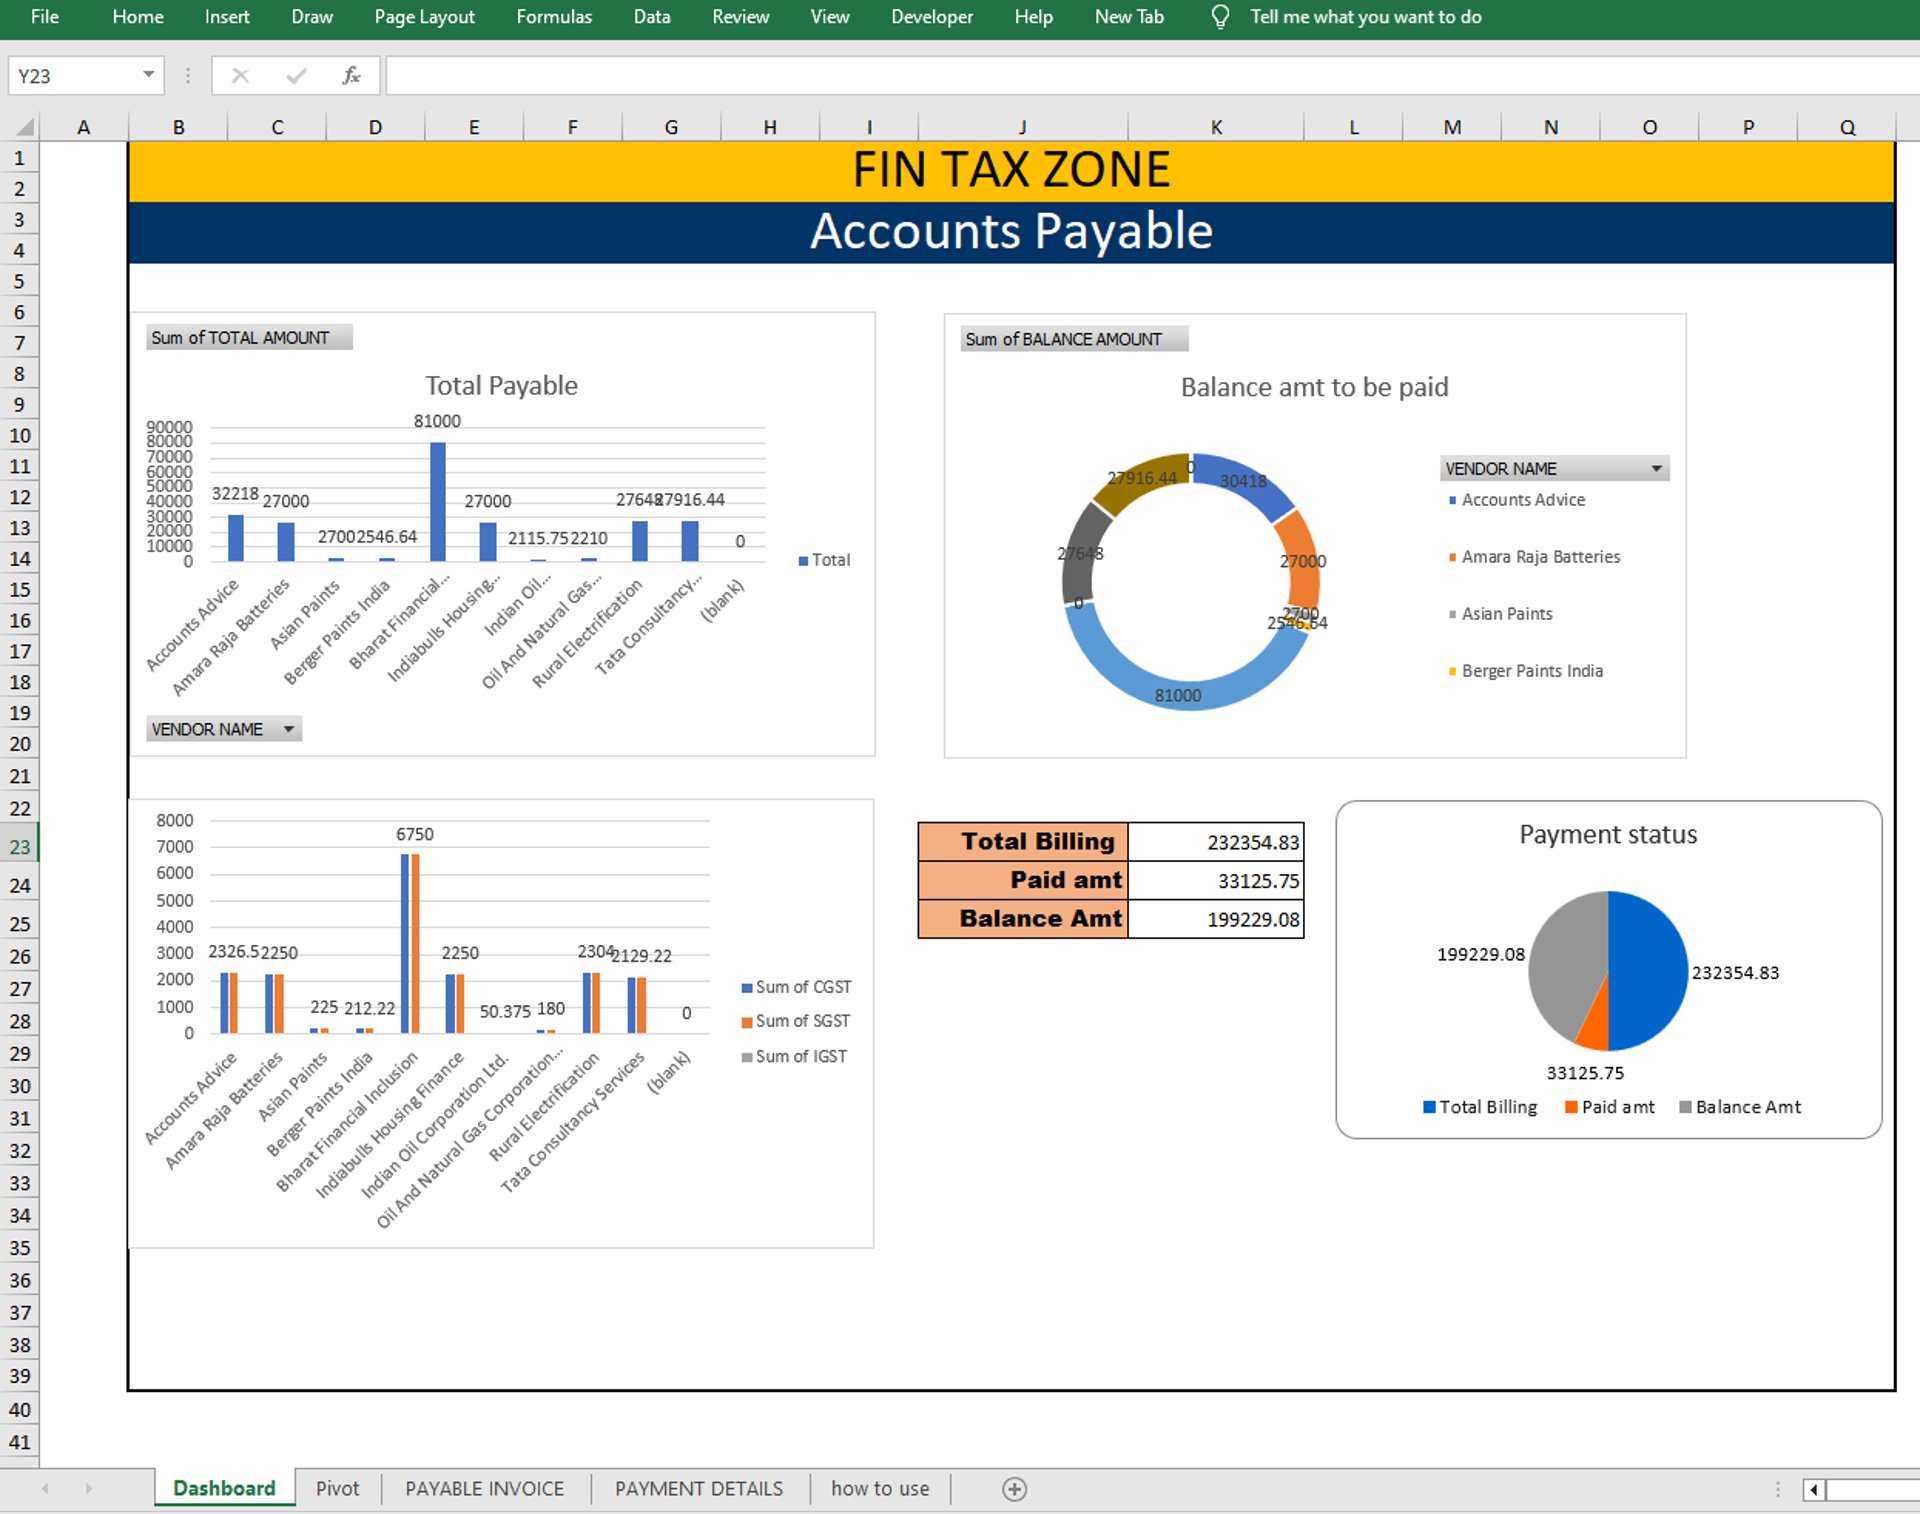Click the previous sheet navigation arrow
1920x1514 pixels.
pyautogui.click(x=46, y=1489)
